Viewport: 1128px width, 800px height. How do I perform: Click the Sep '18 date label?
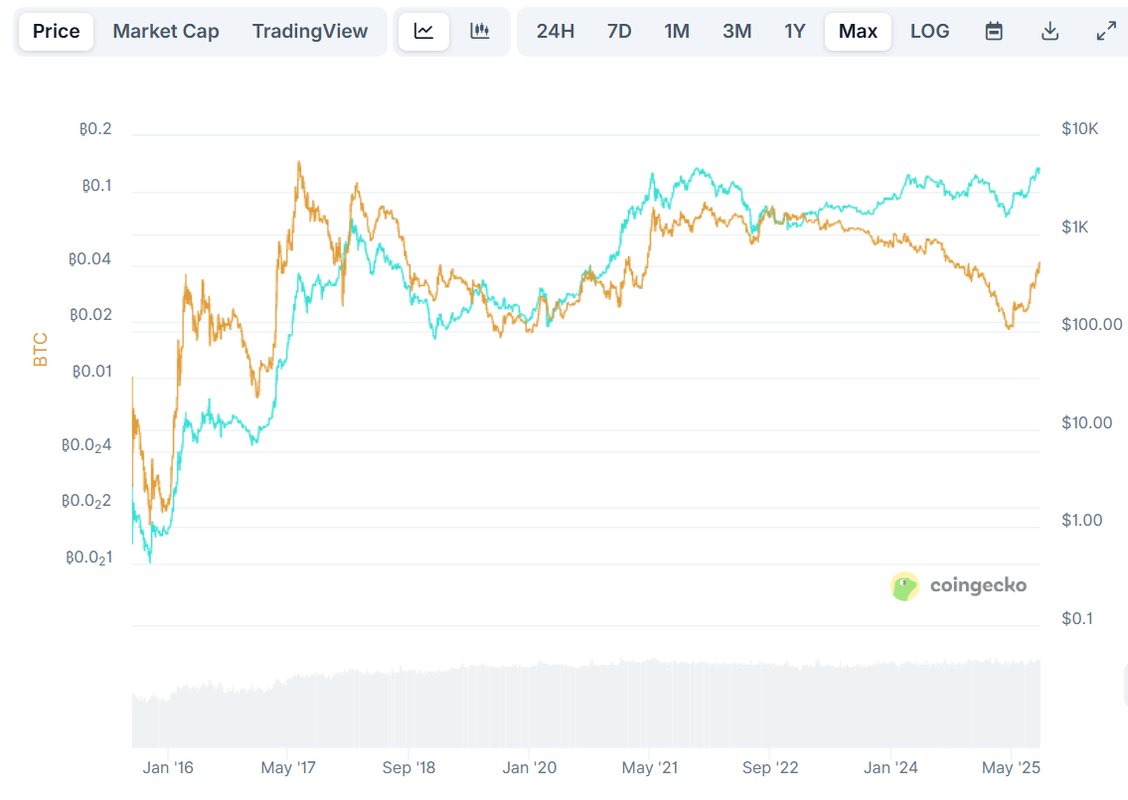click(x=409, y=768)
